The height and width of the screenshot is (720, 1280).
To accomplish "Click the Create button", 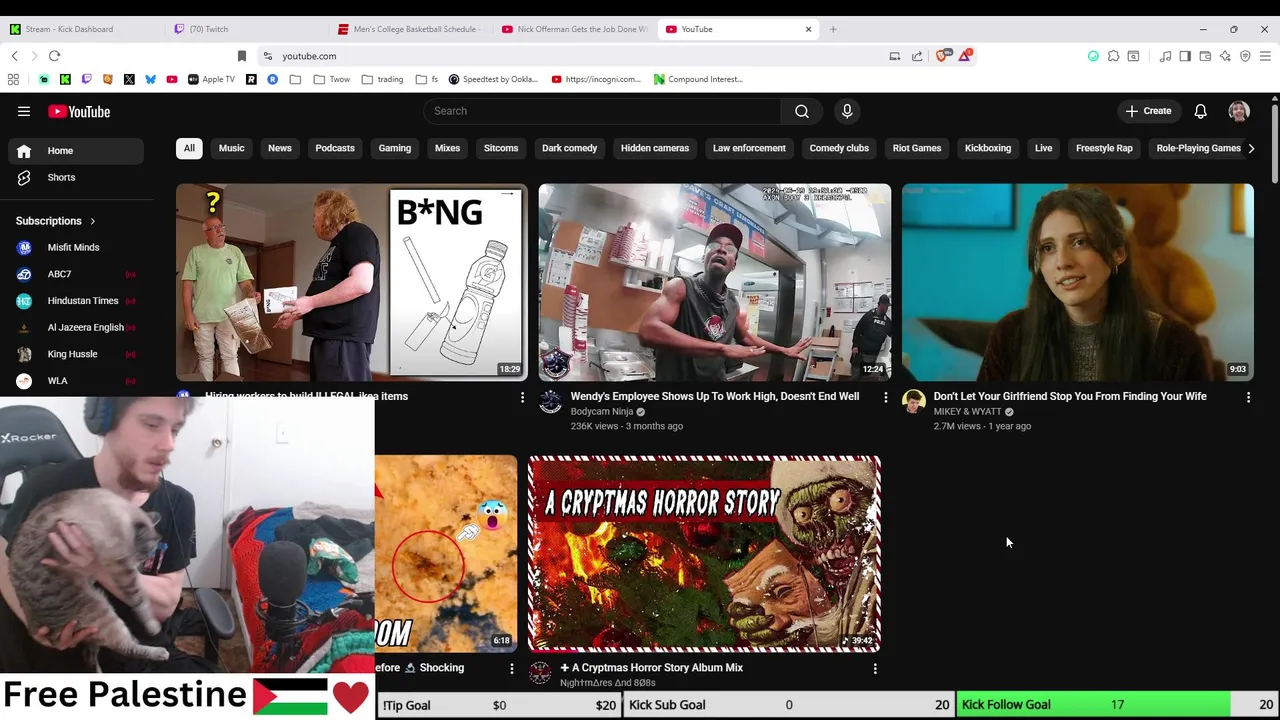I will 1148,111.
